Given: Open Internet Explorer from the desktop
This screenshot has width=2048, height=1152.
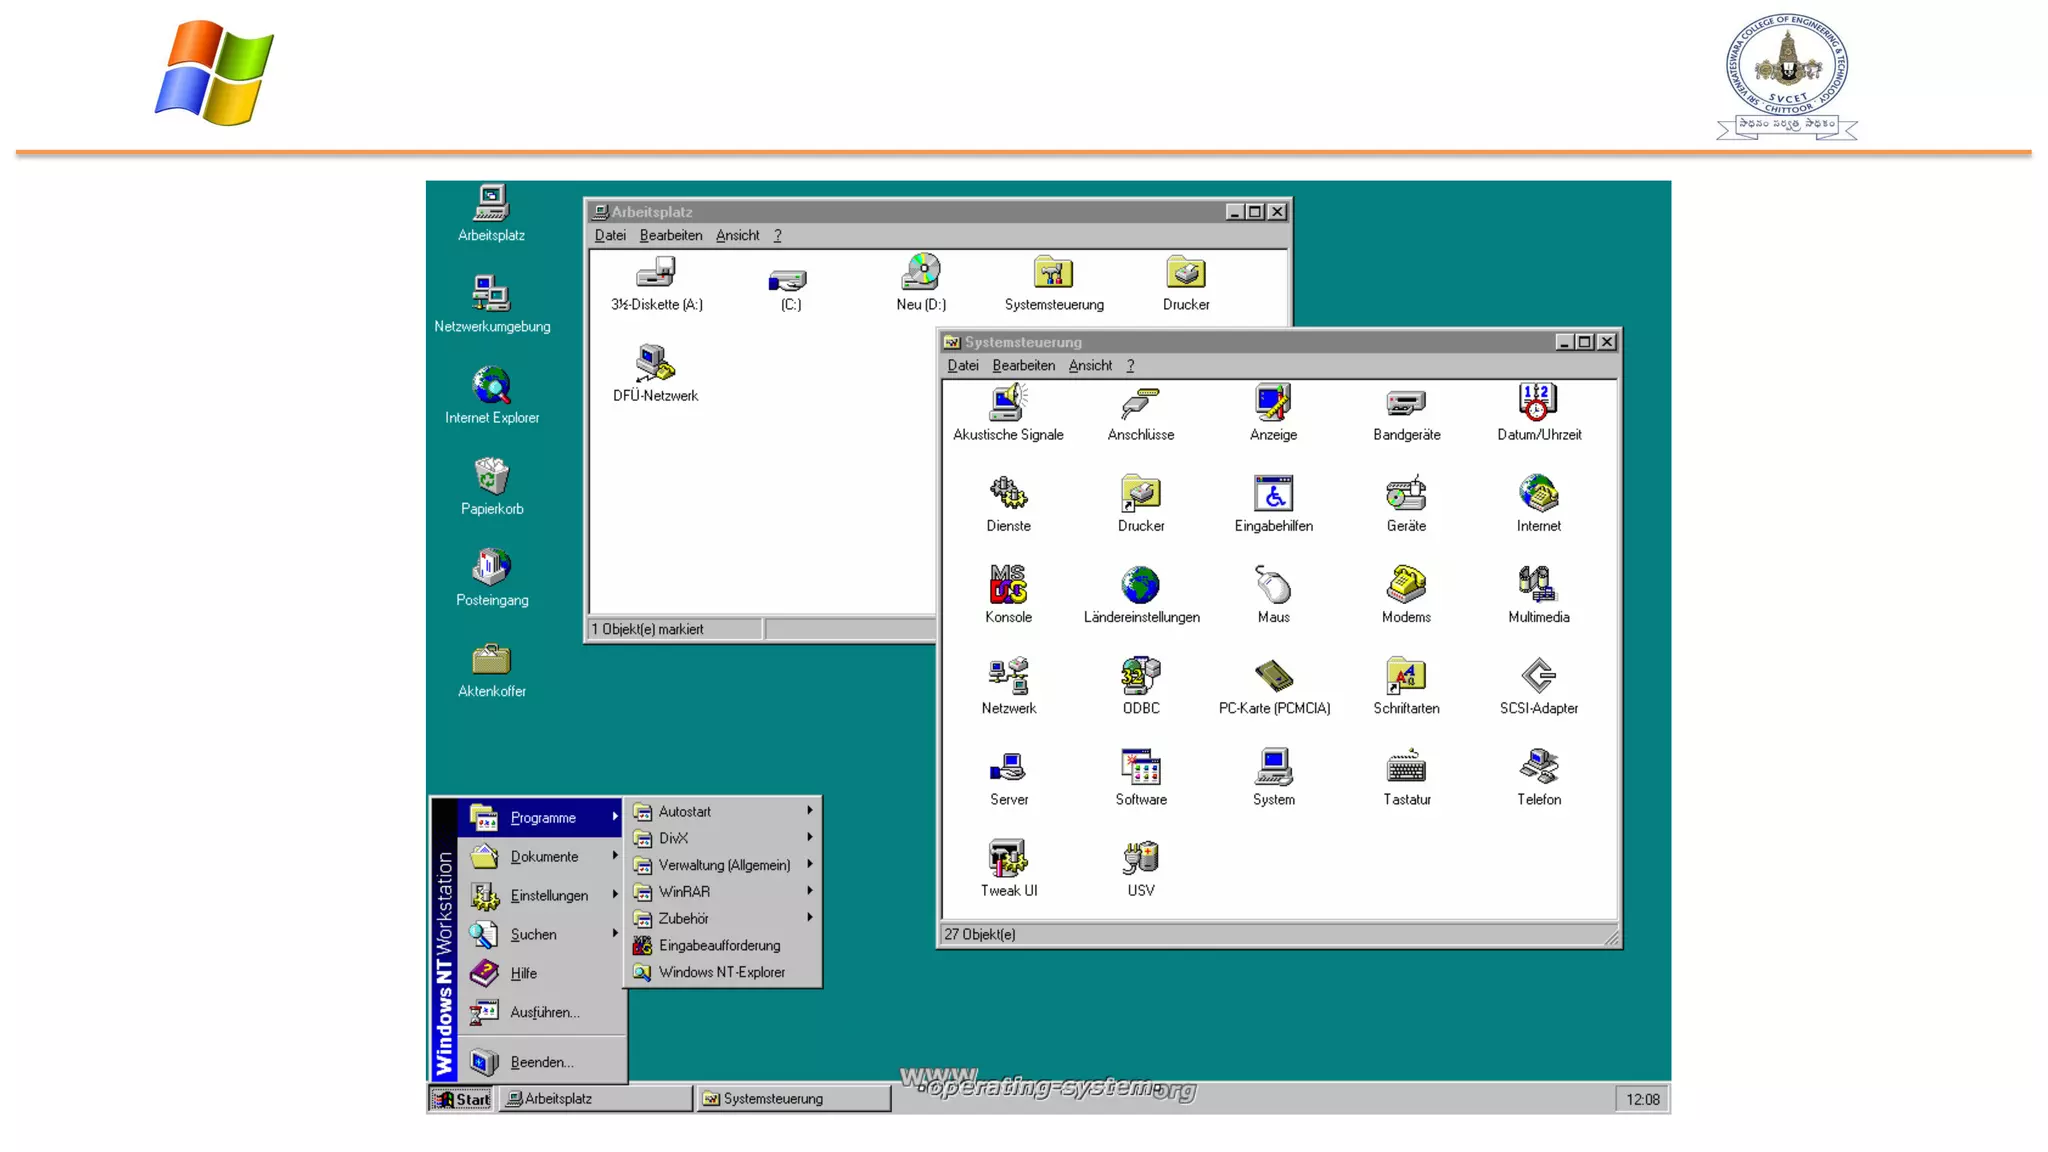Looking at the screenshot, I should pos(491,386).
